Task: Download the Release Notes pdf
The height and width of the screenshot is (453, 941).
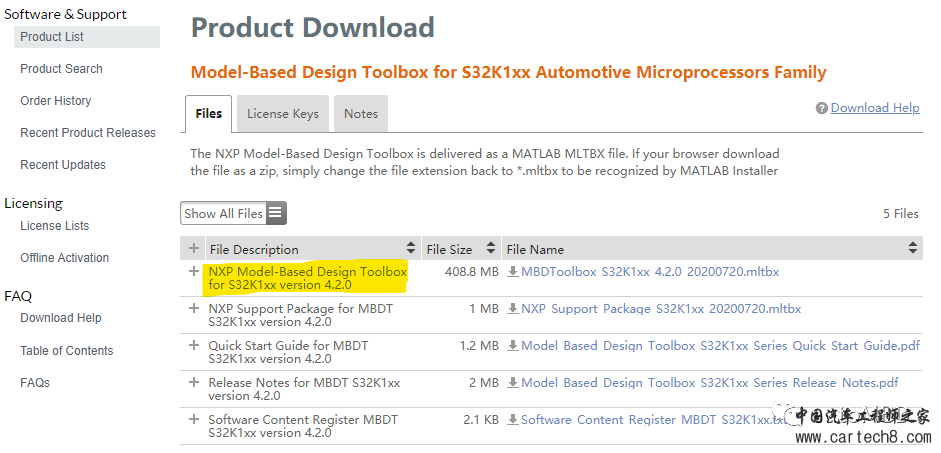Action: tap(709, 383)
